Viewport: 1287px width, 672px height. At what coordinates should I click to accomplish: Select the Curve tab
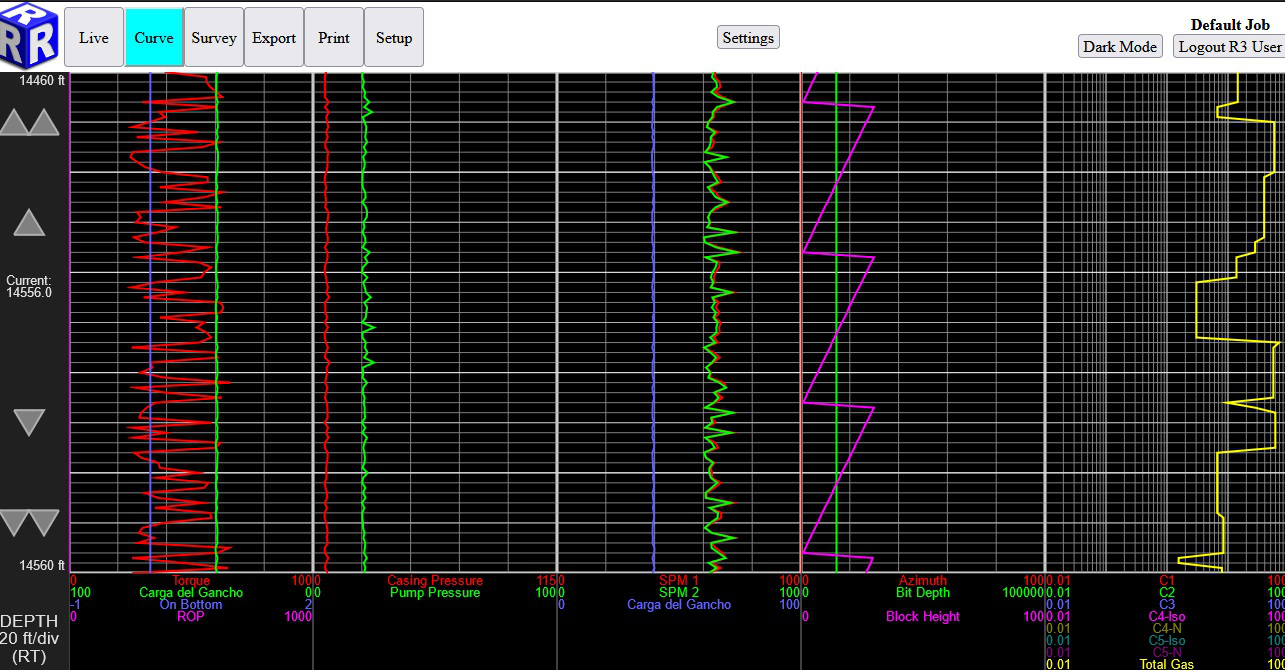click(154, 38)
